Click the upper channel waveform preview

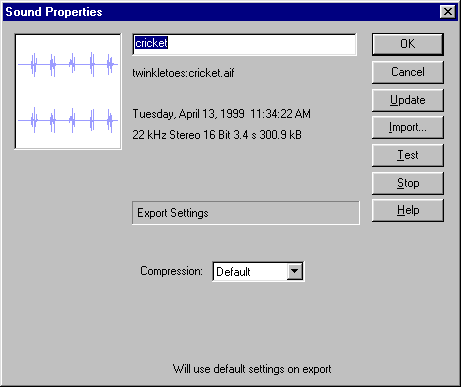68,64
